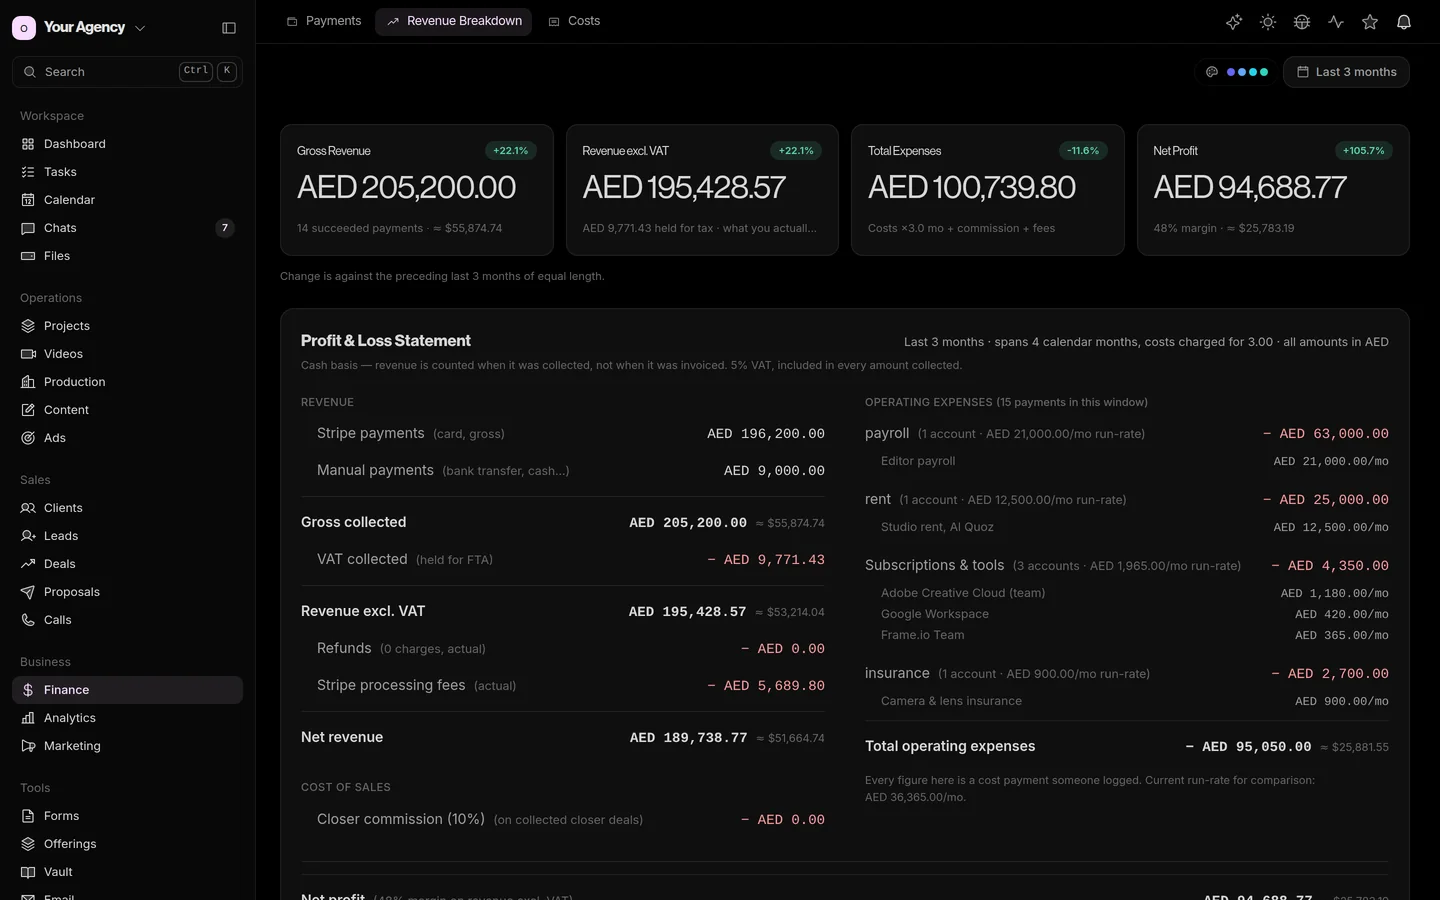Open the color palette theme picker

[x=1212, y=72]
